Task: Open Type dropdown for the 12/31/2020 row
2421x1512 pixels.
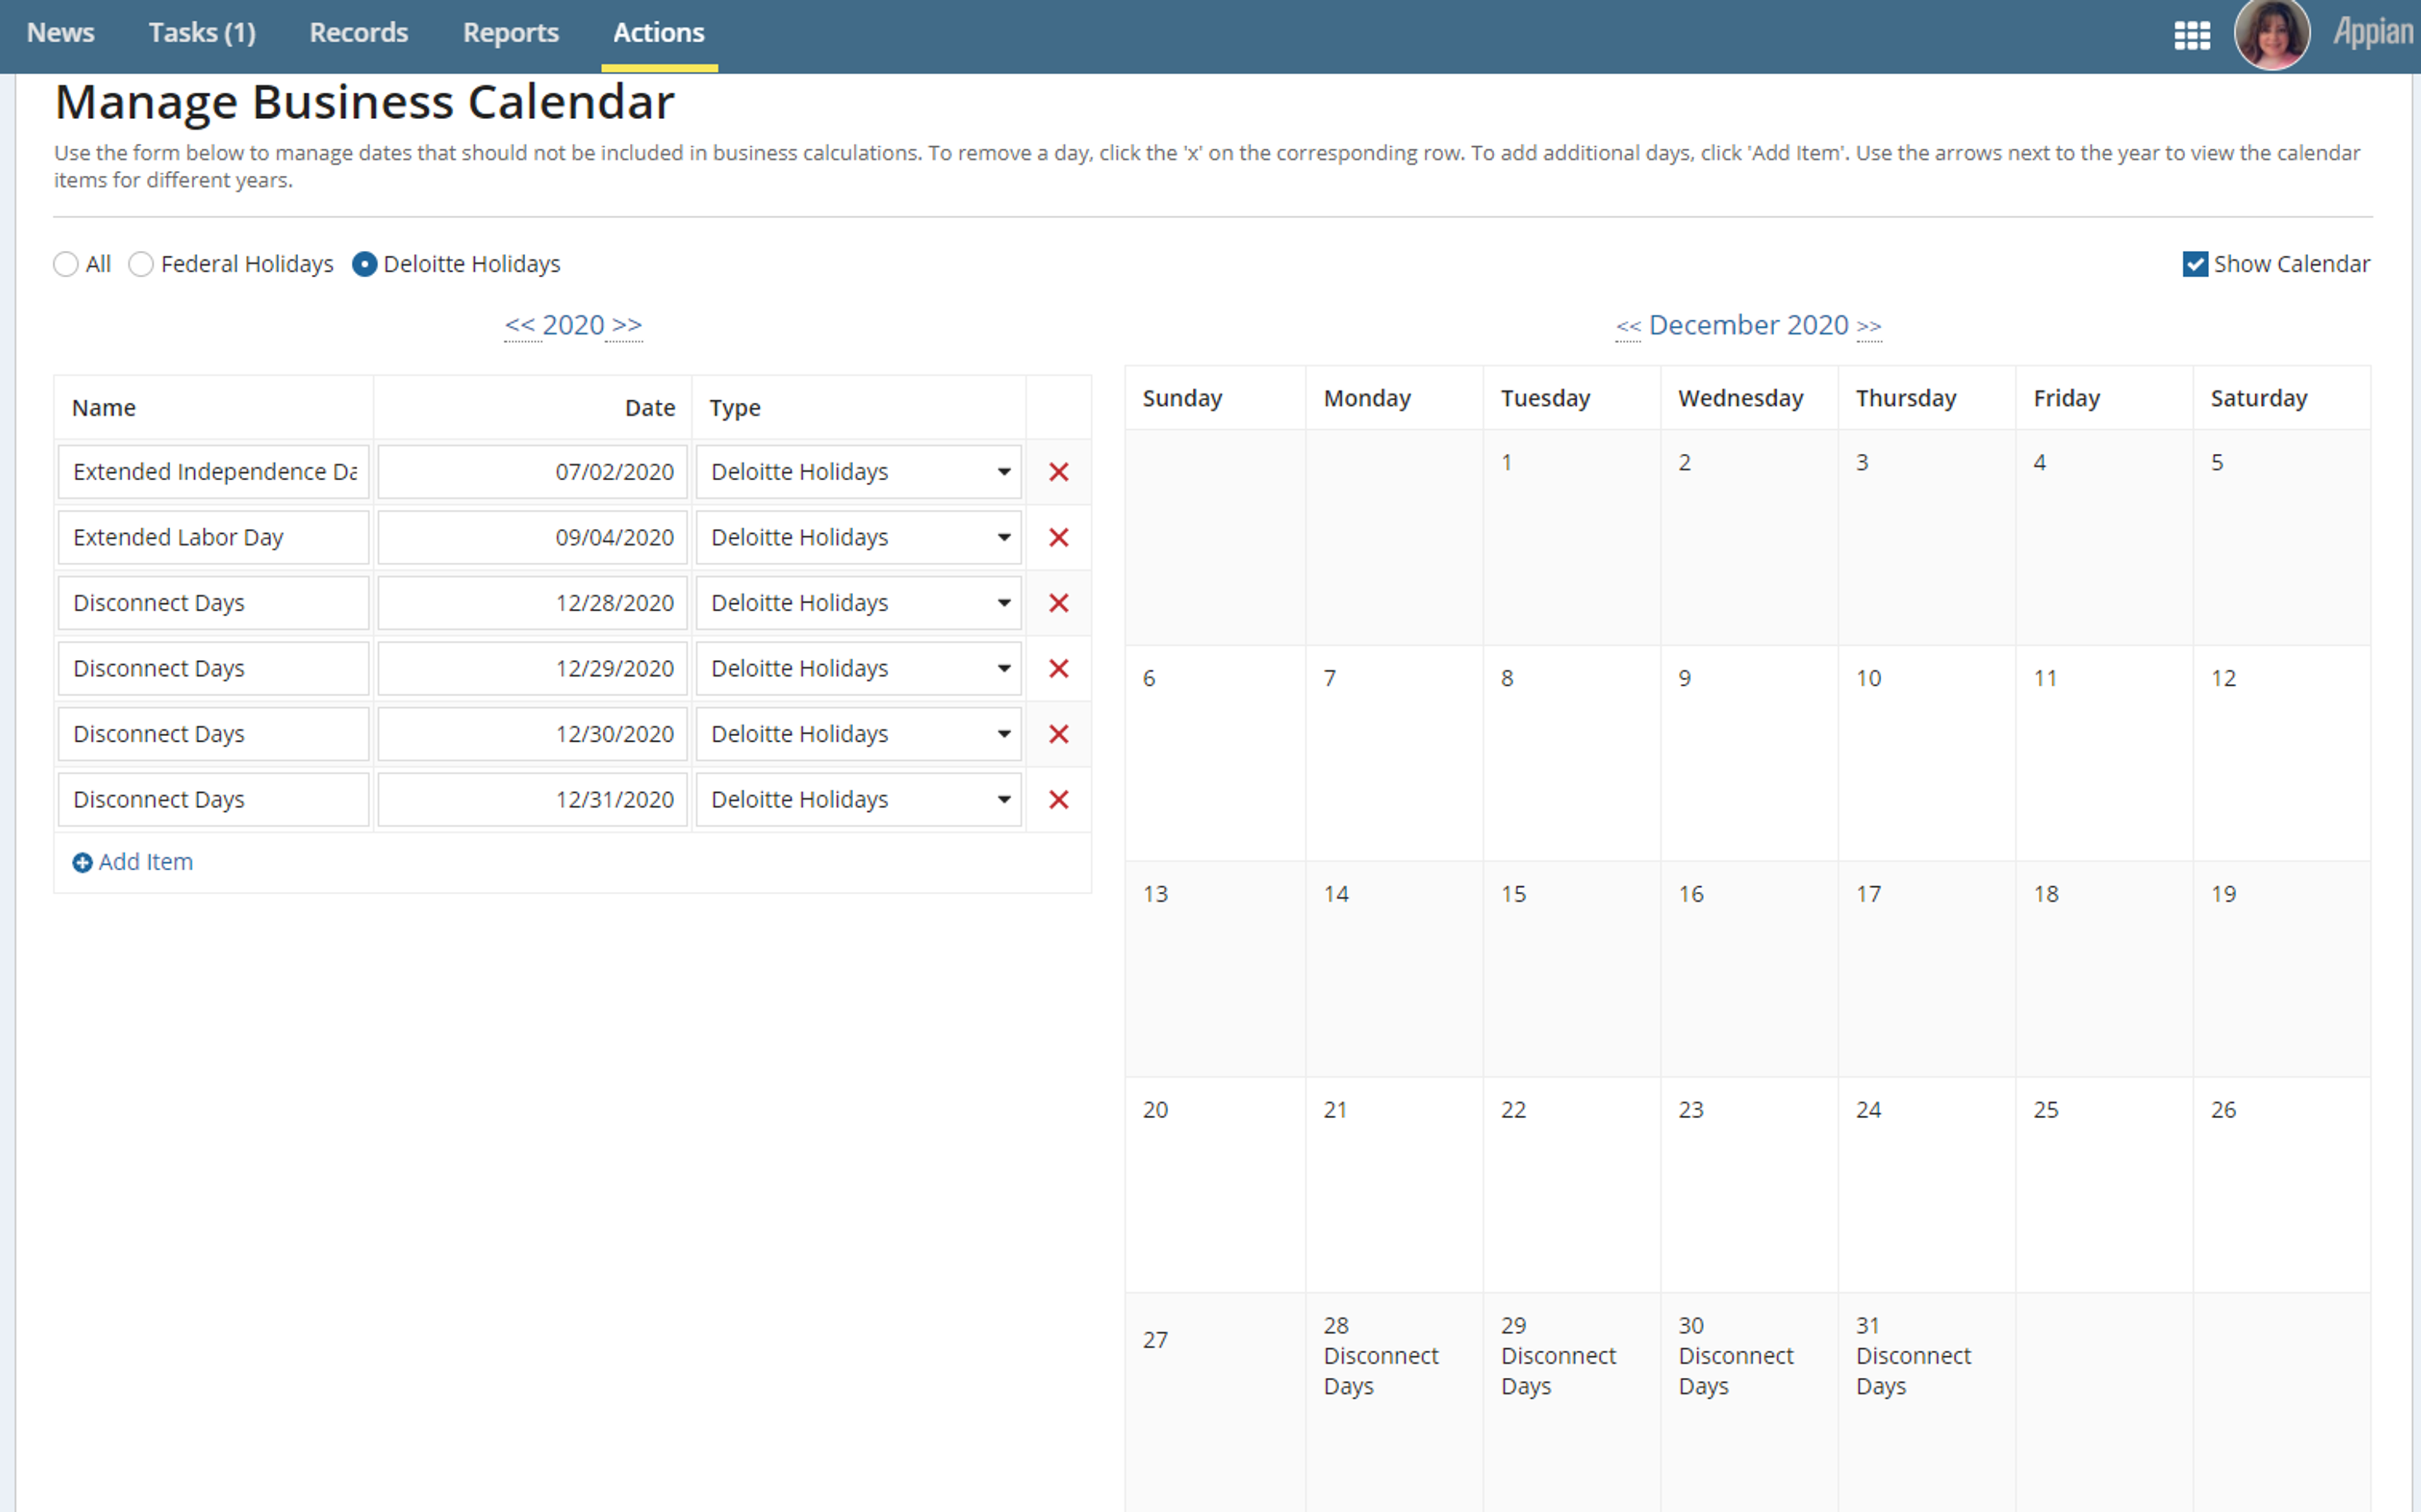Action: tap(858, 799)
